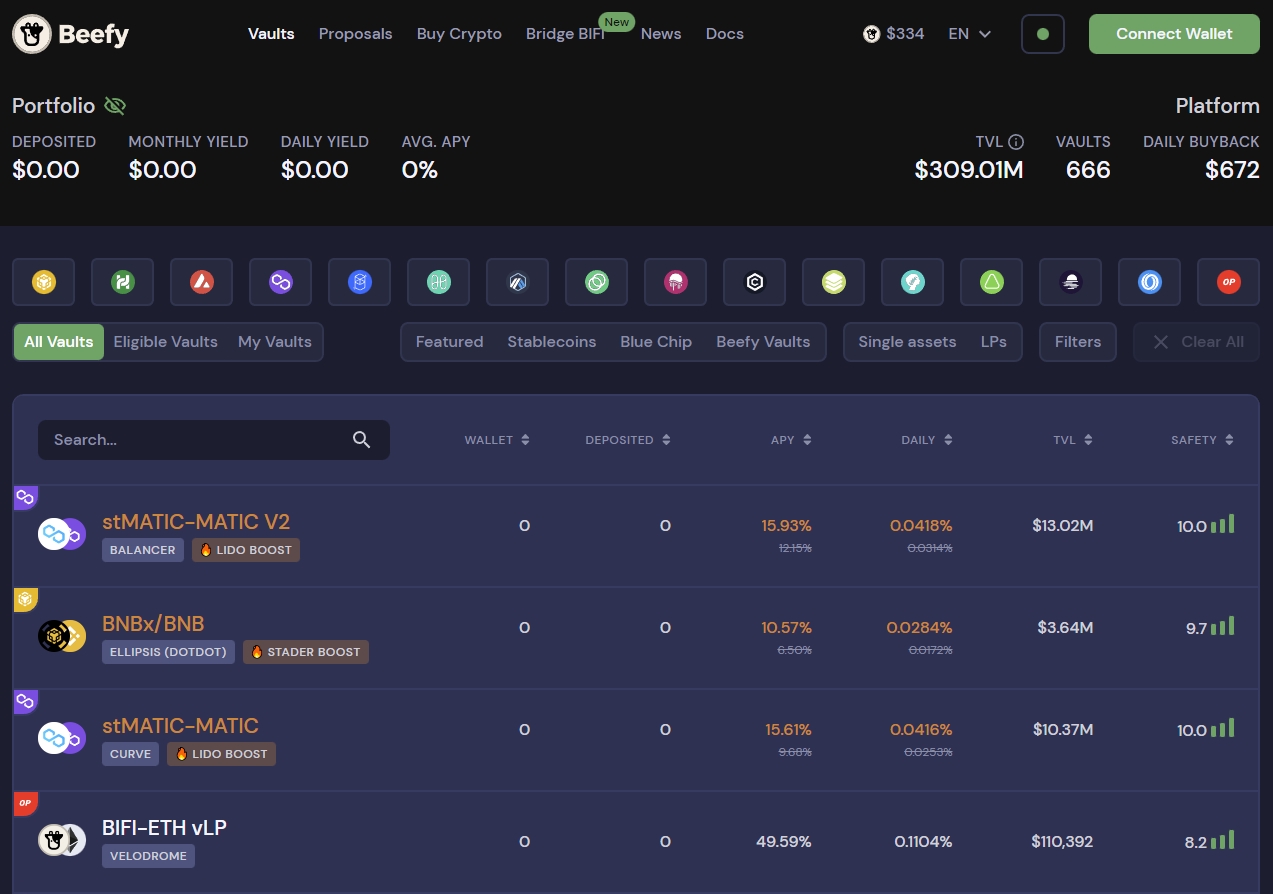Open the stMATIC-MATIC V2 vault

(196, 522)
